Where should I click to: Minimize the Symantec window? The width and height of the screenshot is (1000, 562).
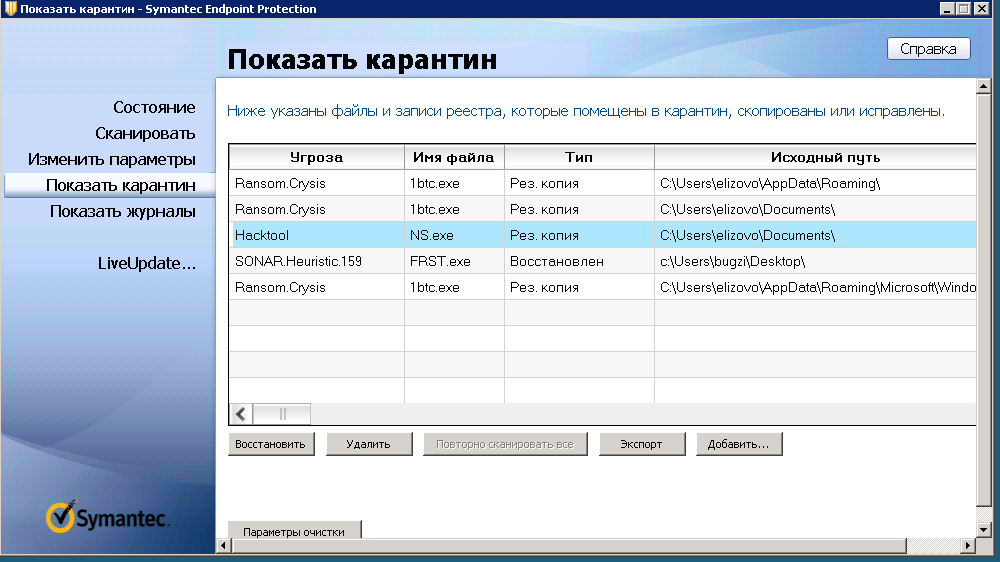coord(947,9)
